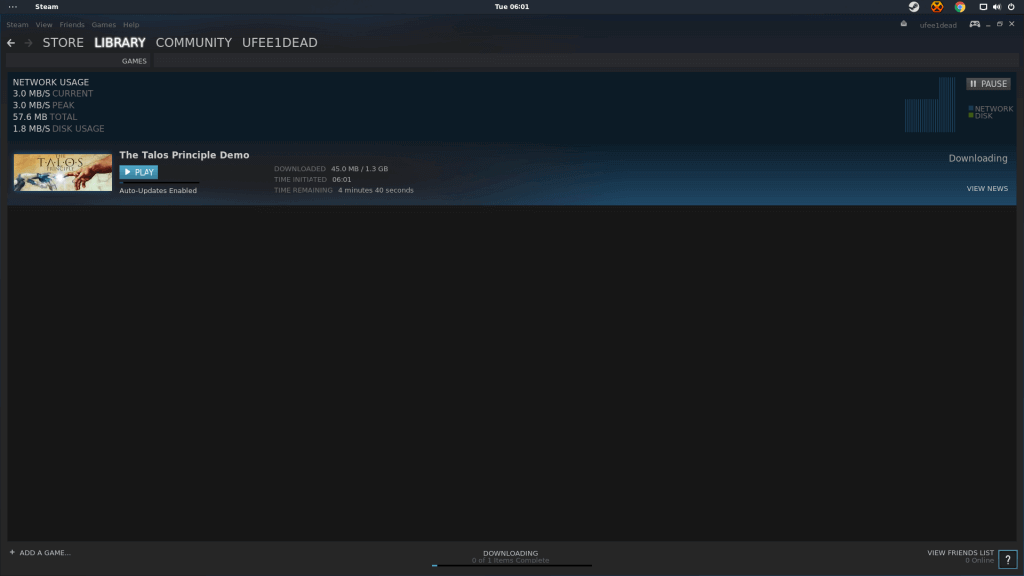Open the Games menu
Viewport: 1024px width, 576px height.
(x=103, y=25)
